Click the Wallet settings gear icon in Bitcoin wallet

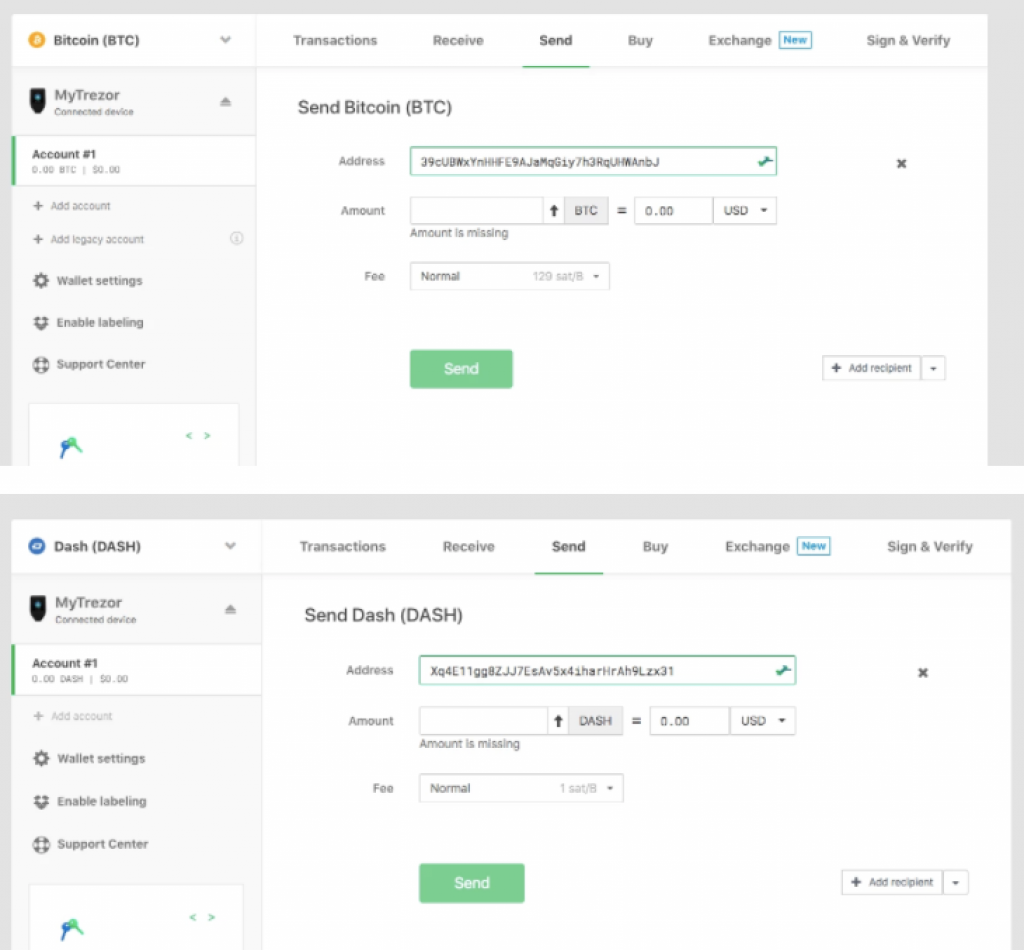pyautogui.click(x=41, y=281)
